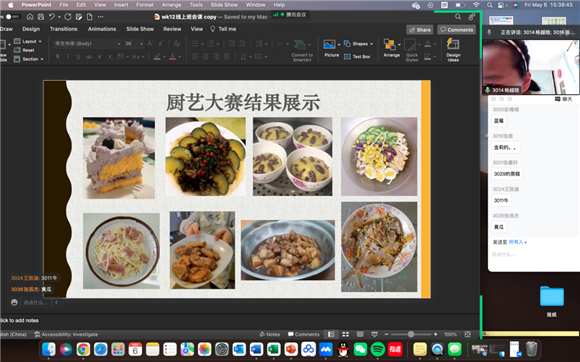
Task: Toggle Strikethrough formatting
Action: pos(89,57)
